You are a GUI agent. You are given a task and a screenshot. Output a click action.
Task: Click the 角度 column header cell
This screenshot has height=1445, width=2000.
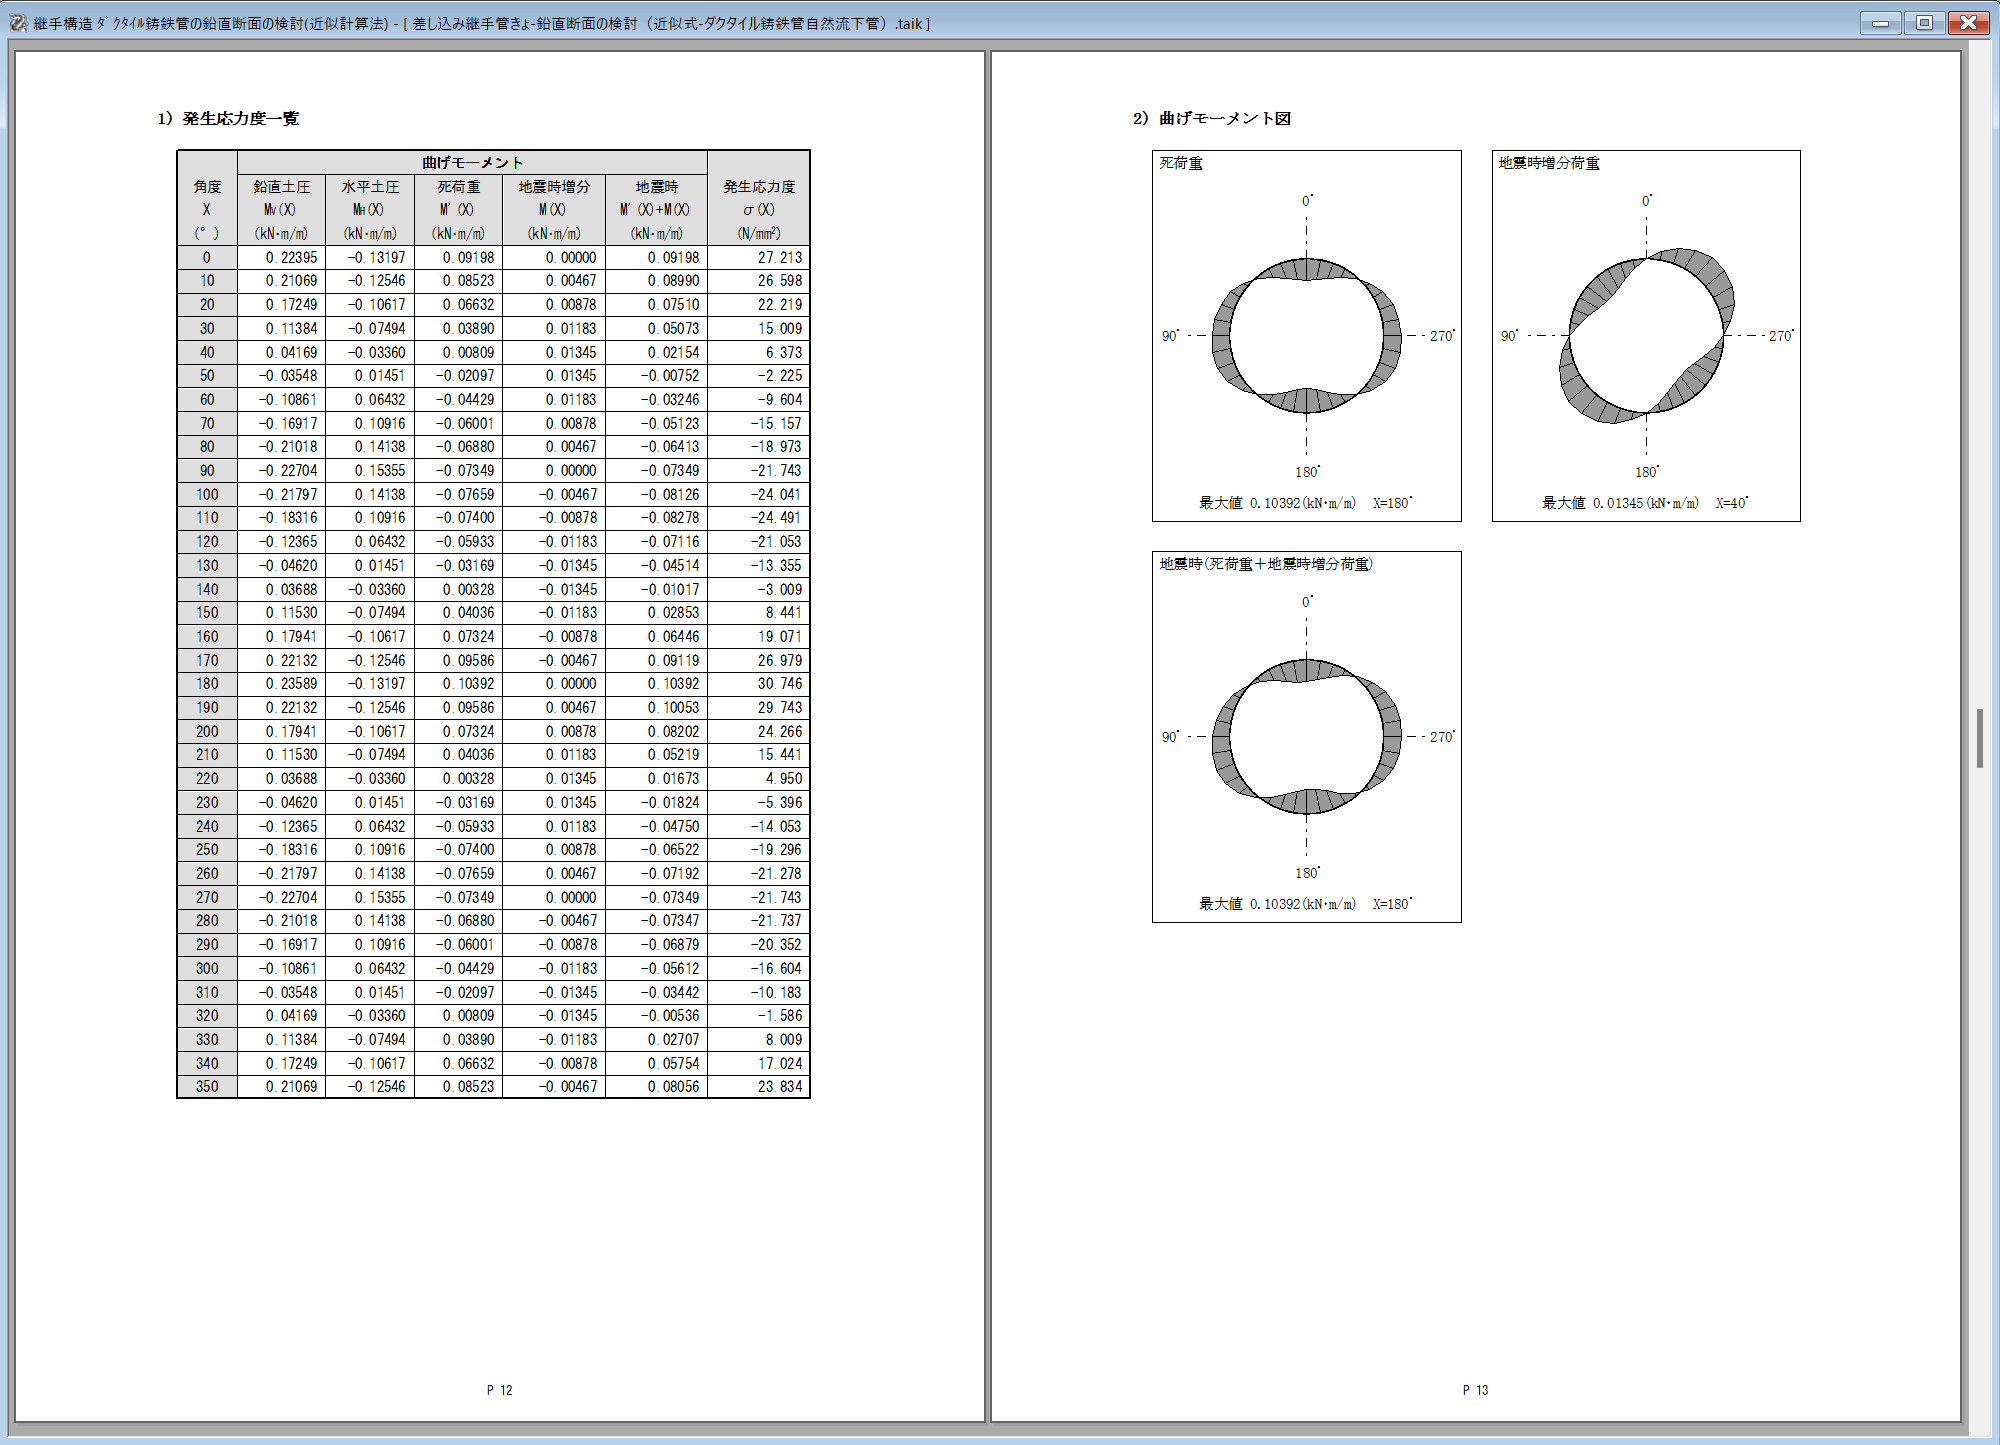pos(207,187)
